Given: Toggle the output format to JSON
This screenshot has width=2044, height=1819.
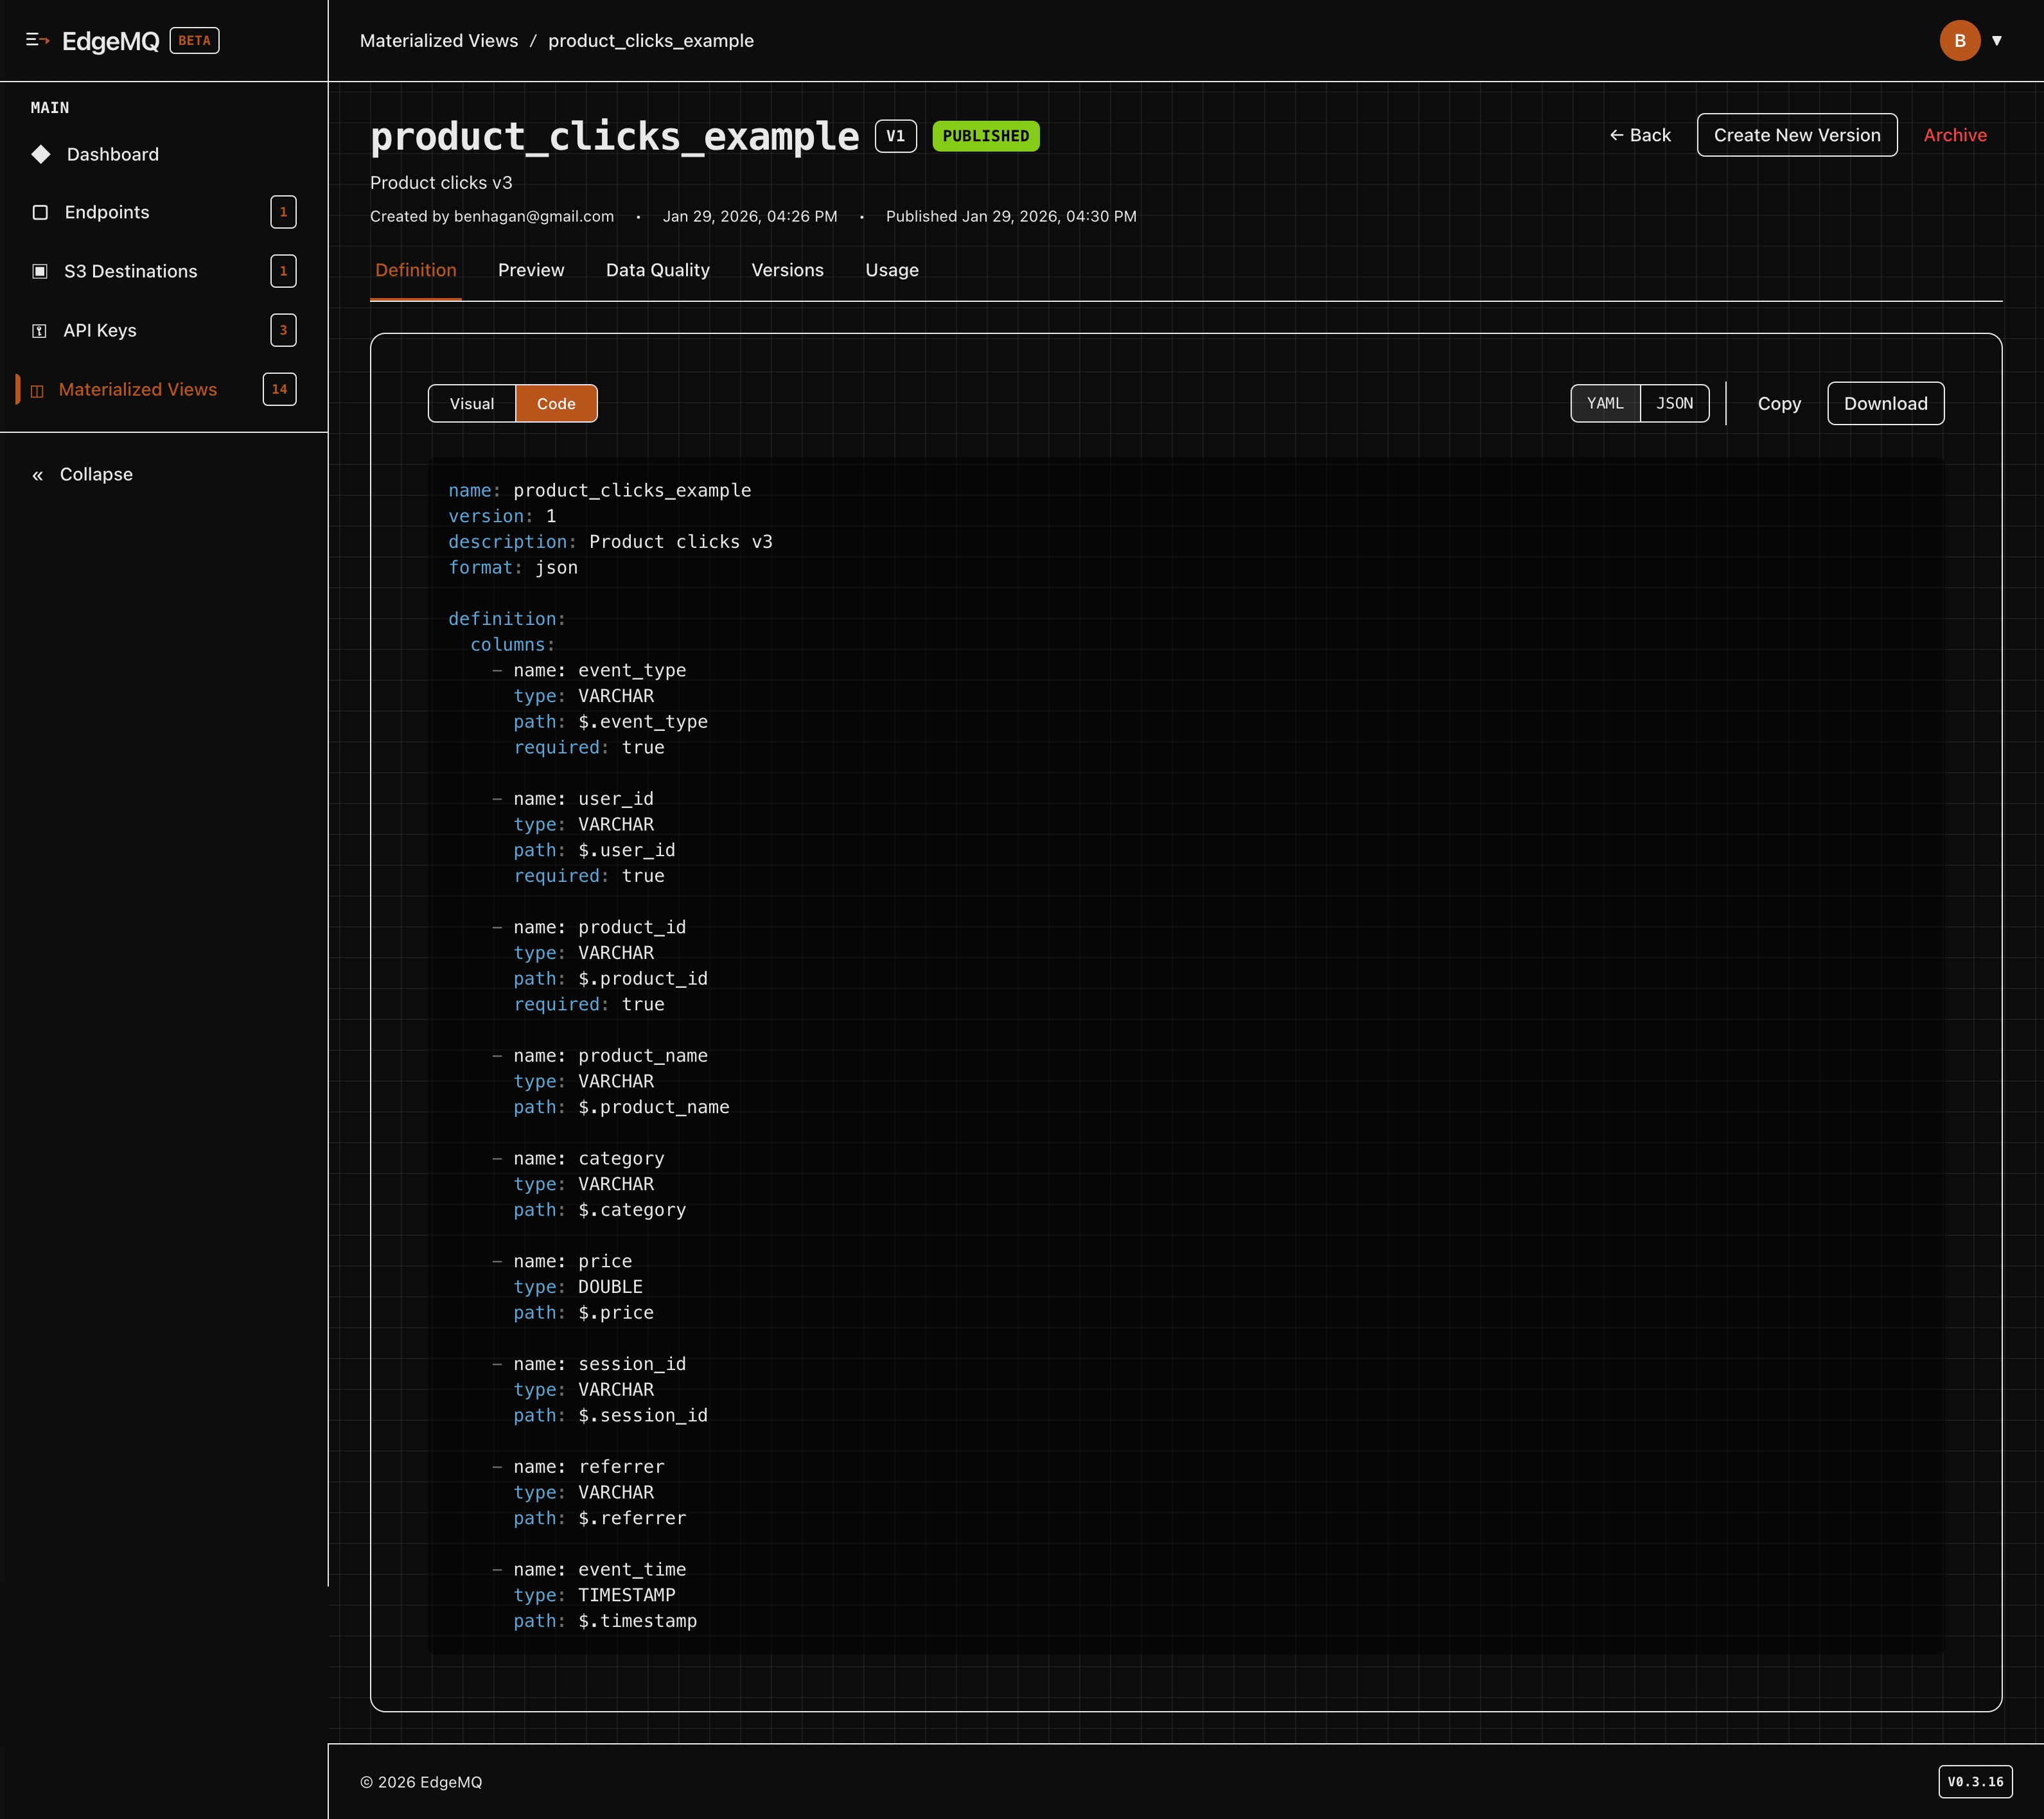Looking at the screenshot, I should click(x=1674, y=403).
